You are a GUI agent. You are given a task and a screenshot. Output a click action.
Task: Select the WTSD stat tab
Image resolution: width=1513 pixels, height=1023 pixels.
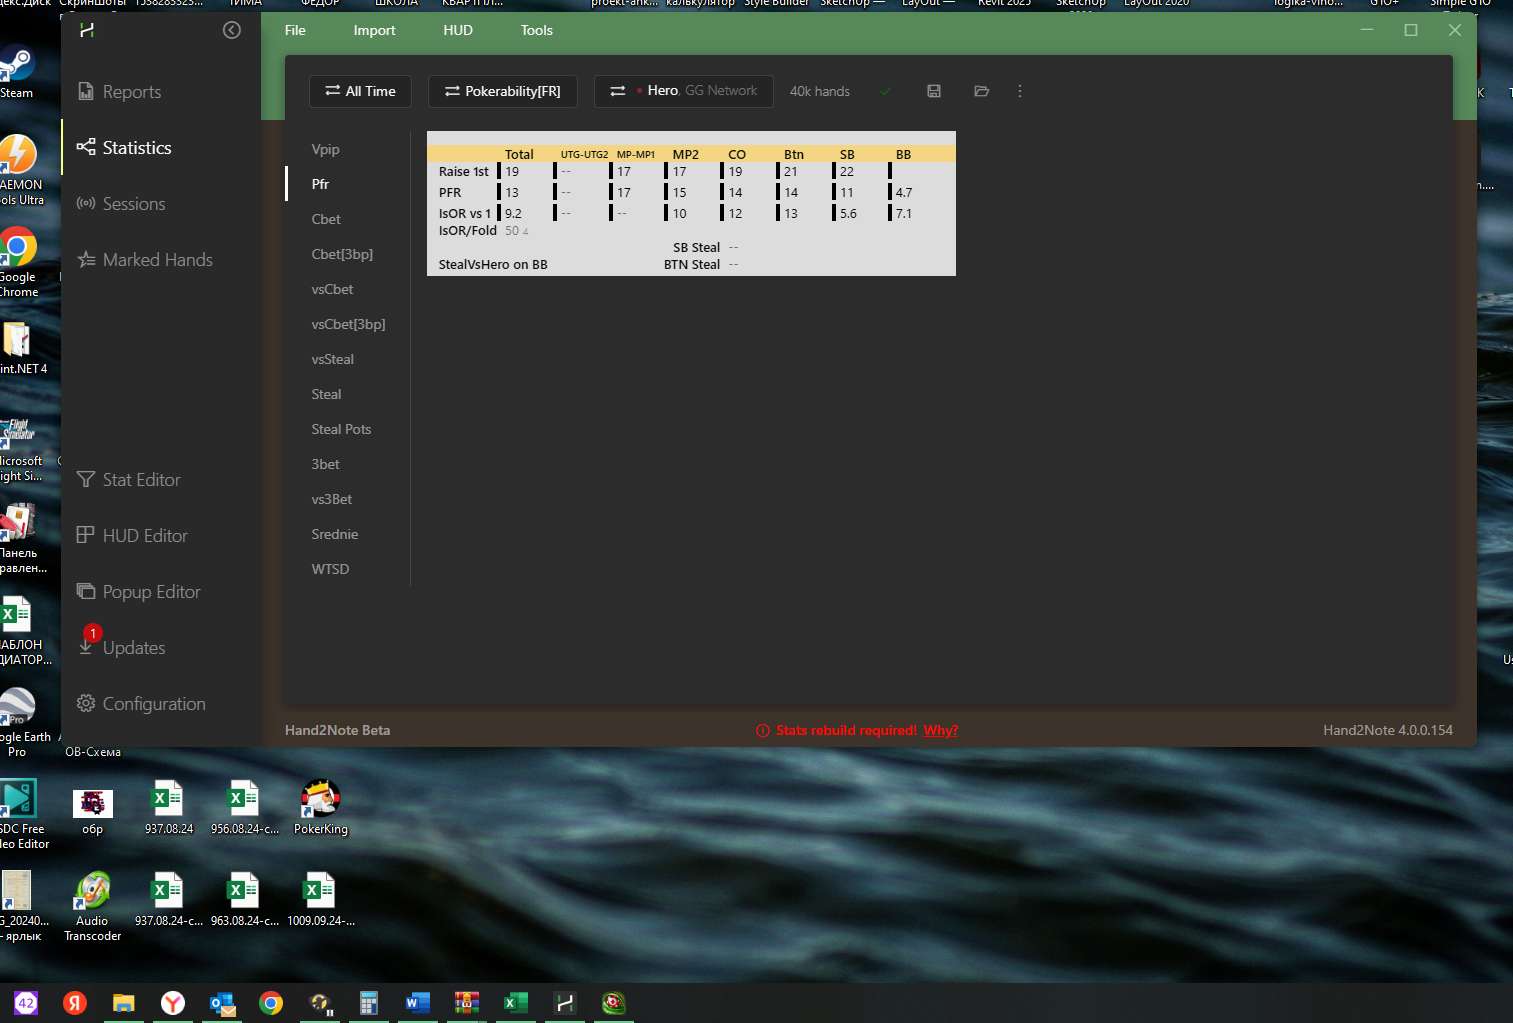pyautogui.click(x=330, y=569)
